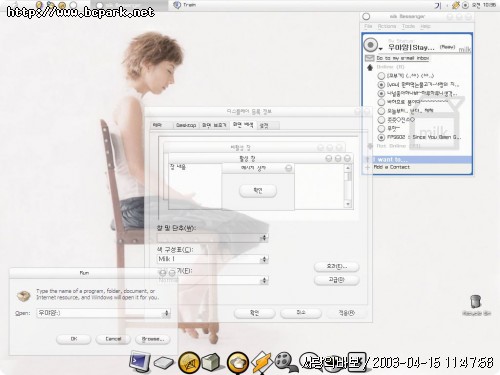Click the Run dialog box icon
The height and width of the screenshot is (375, 500).
point(23,295)
